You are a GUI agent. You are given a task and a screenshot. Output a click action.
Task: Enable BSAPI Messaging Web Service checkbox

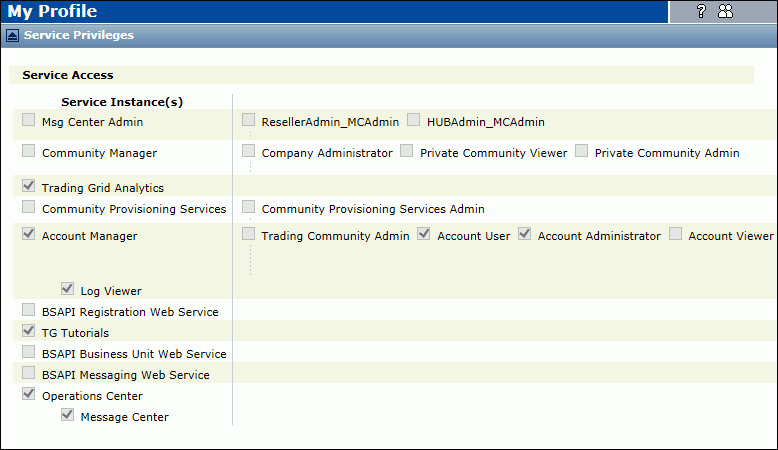point(29,374)
